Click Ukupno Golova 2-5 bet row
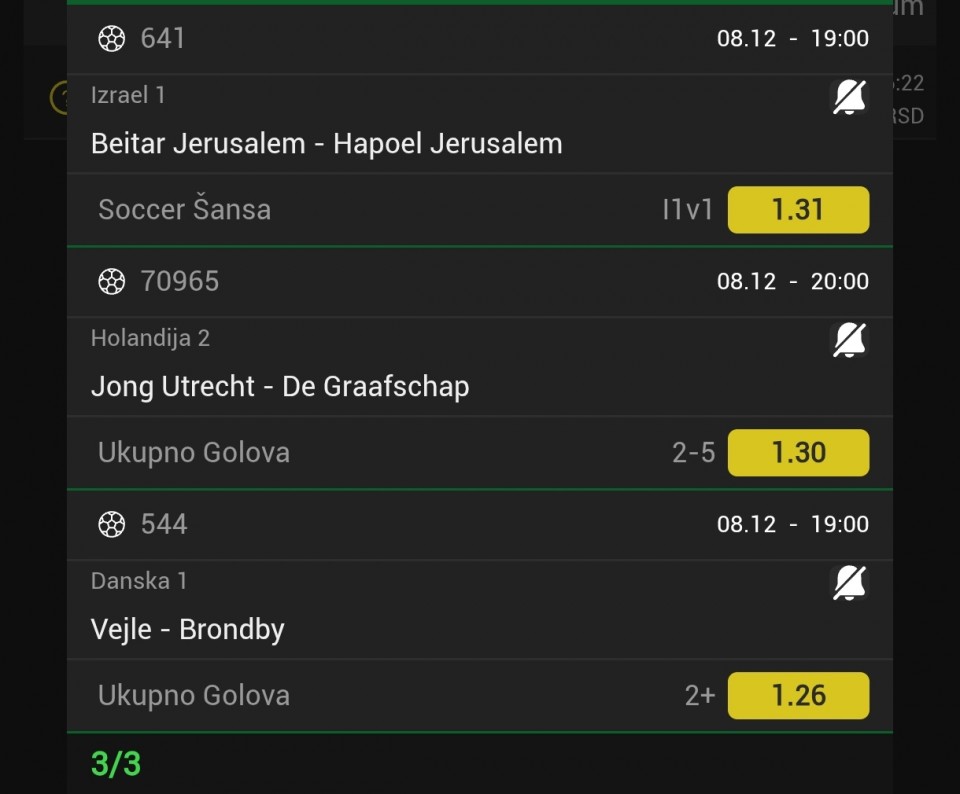 click(x=194, y=453)
